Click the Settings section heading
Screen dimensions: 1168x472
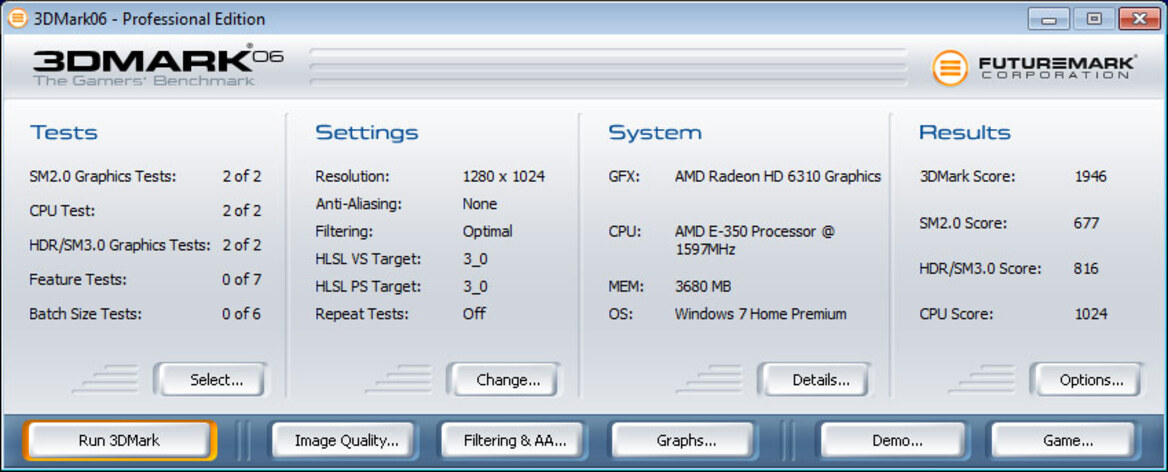366,133
